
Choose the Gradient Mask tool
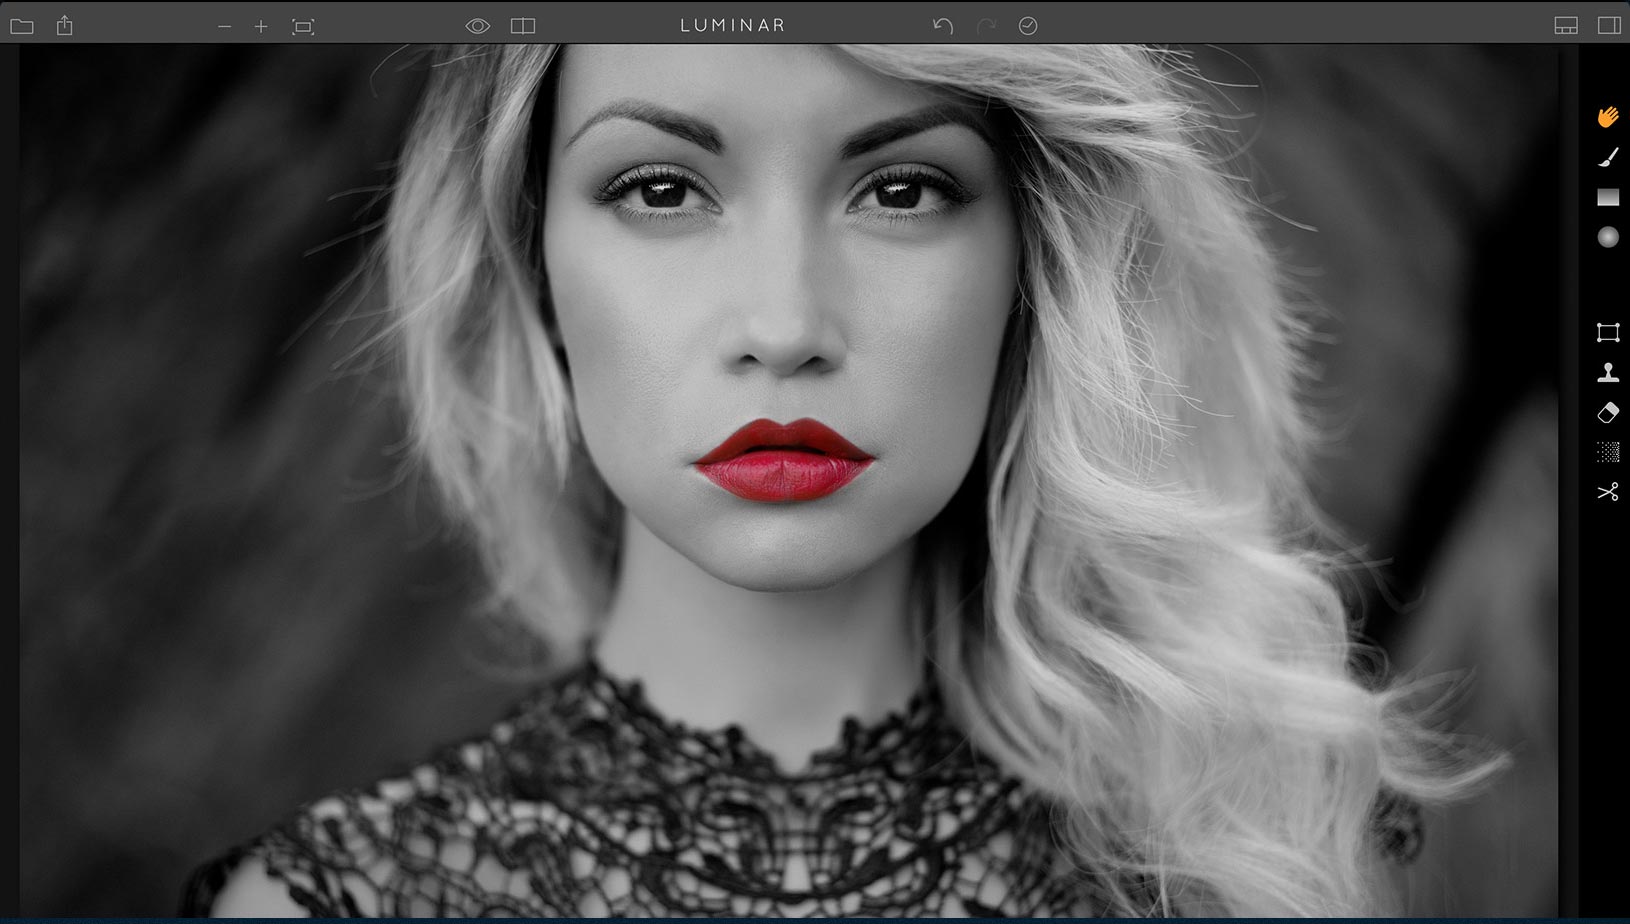click(1607, 197)
